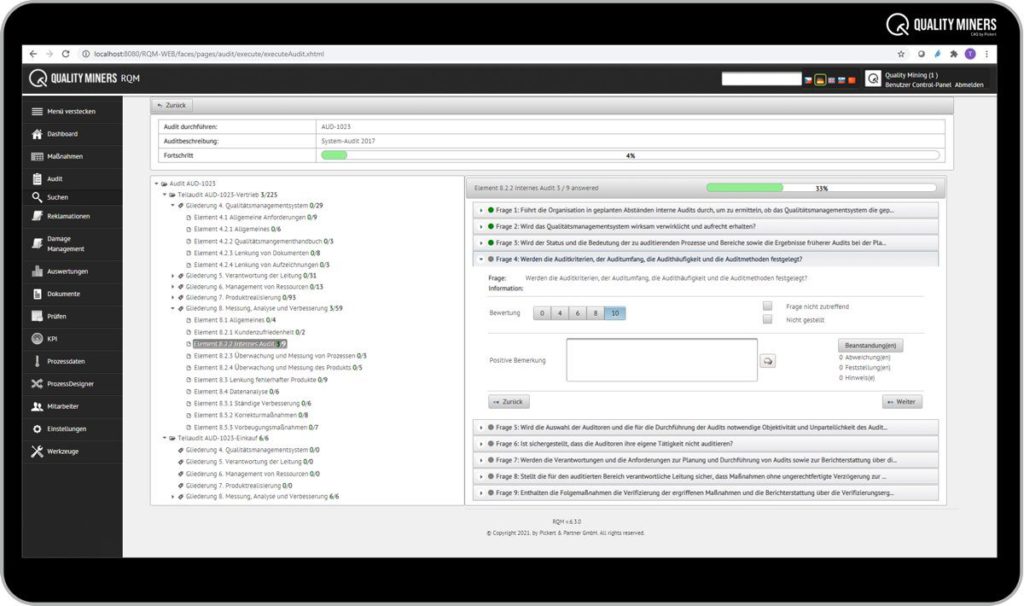
Task: Open Einstellungen with the gear icon
Action: point(35,428)
